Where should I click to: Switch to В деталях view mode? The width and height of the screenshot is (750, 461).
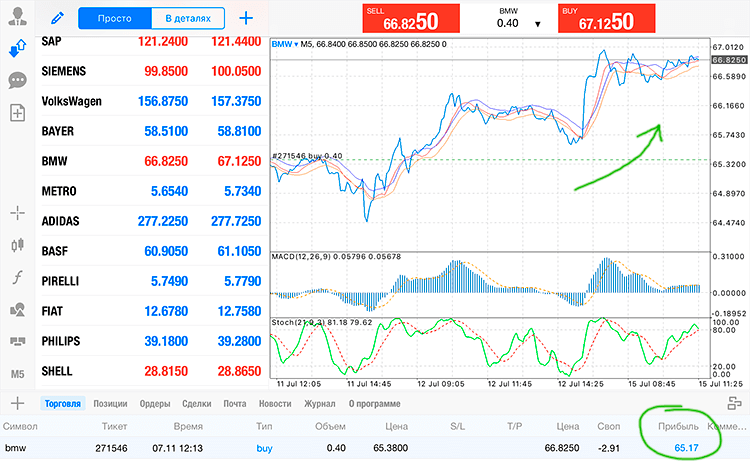point(188,18)
